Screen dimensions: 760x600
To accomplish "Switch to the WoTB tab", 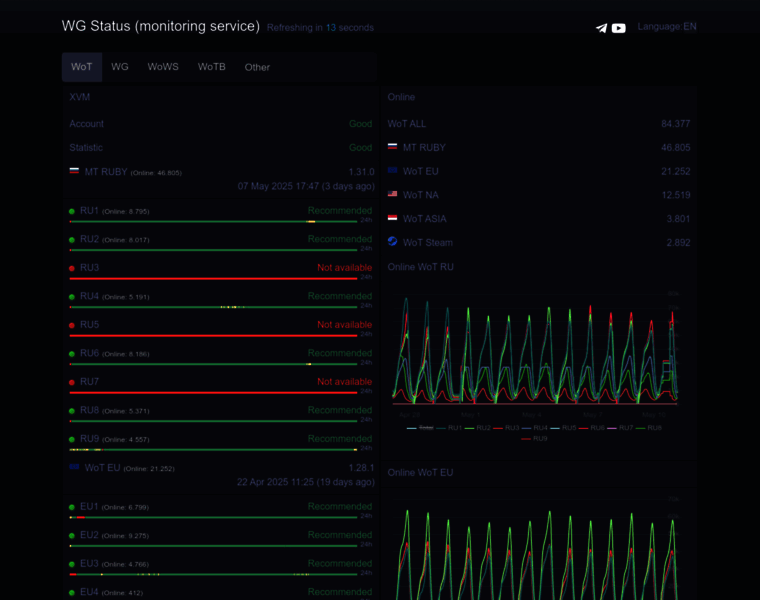I will 211,67.
